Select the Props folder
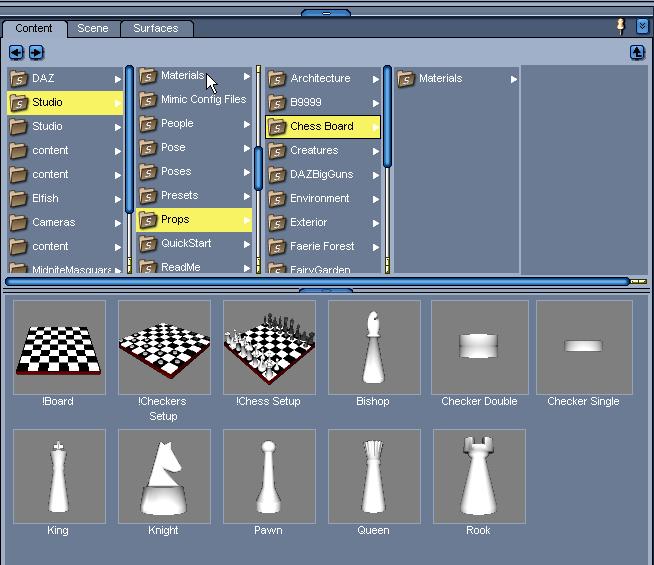Screen dimensions: 654x565 194,220
